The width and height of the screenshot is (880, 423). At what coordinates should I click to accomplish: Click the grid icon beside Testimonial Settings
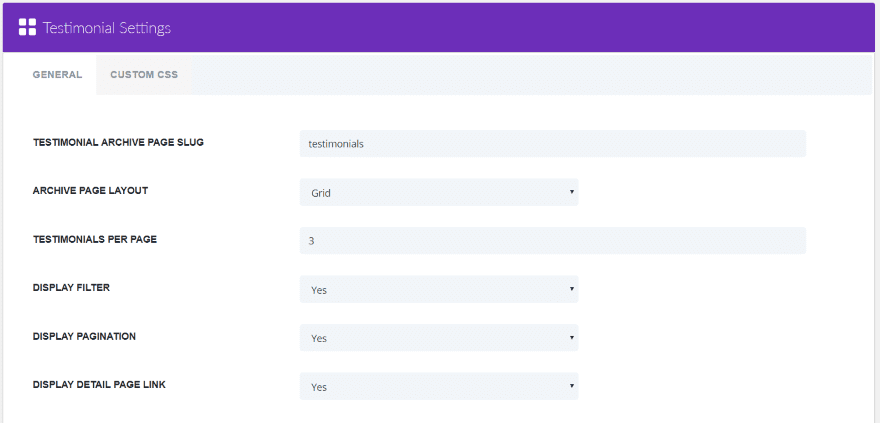click(27, 27)
